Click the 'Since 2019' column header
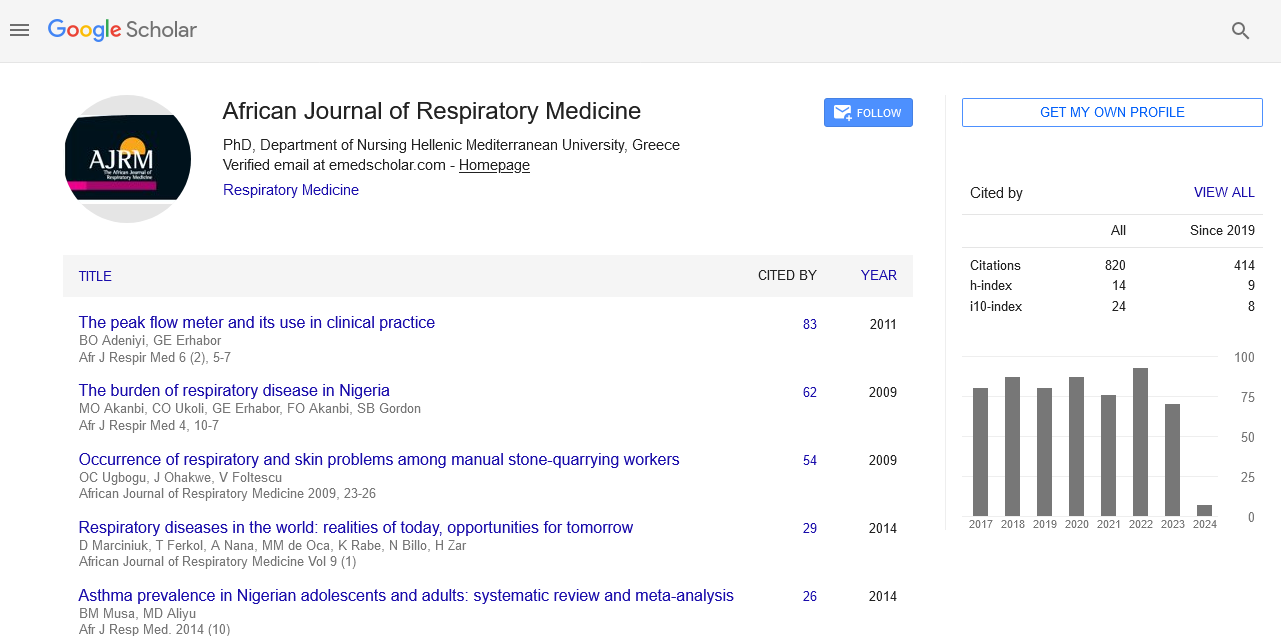The height and width of the screenshot is (636, 1281). [x=1222, y=230]
